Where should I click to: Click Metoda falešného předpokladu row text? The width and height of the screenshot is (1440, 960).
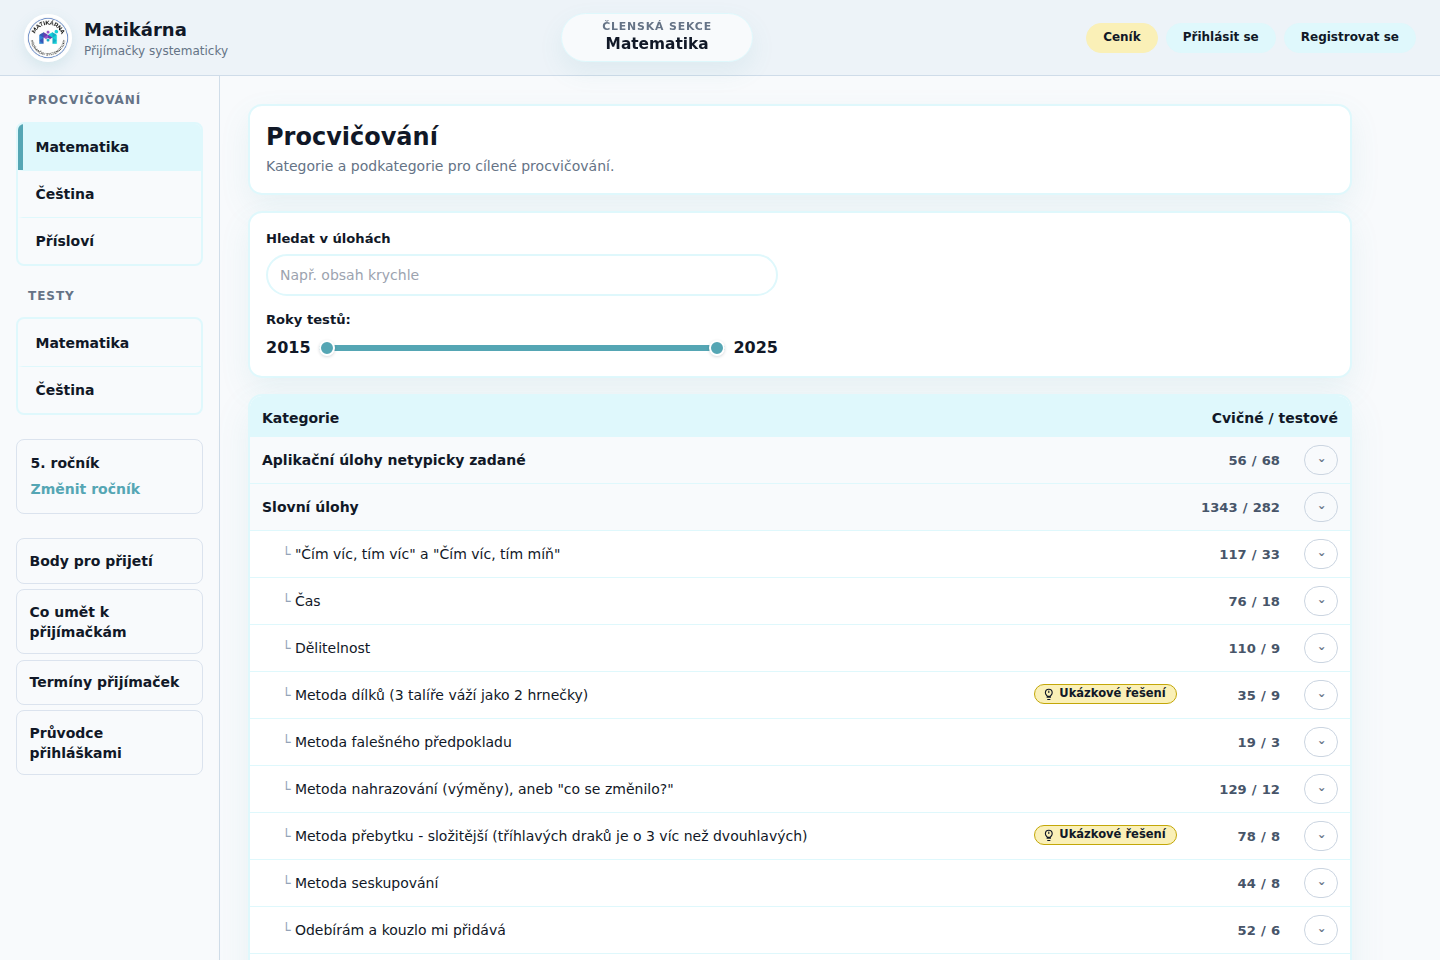coord(403,742)
